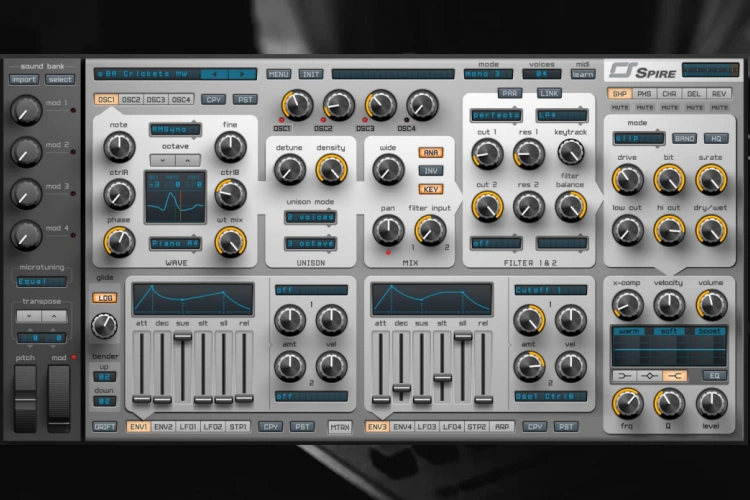This screenshot has width=750, height=500.
Task: Open the clip shaper mode dropdown
Action: 639,138
